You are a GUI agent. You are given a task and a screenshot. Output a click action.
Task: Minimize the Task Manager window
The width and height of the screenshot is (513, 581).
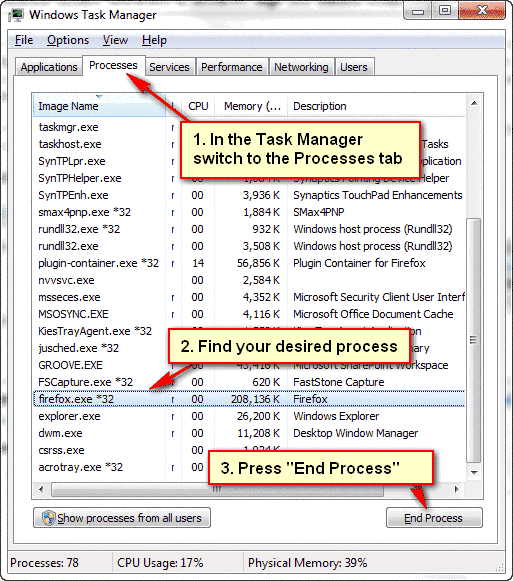pos(418,11)
